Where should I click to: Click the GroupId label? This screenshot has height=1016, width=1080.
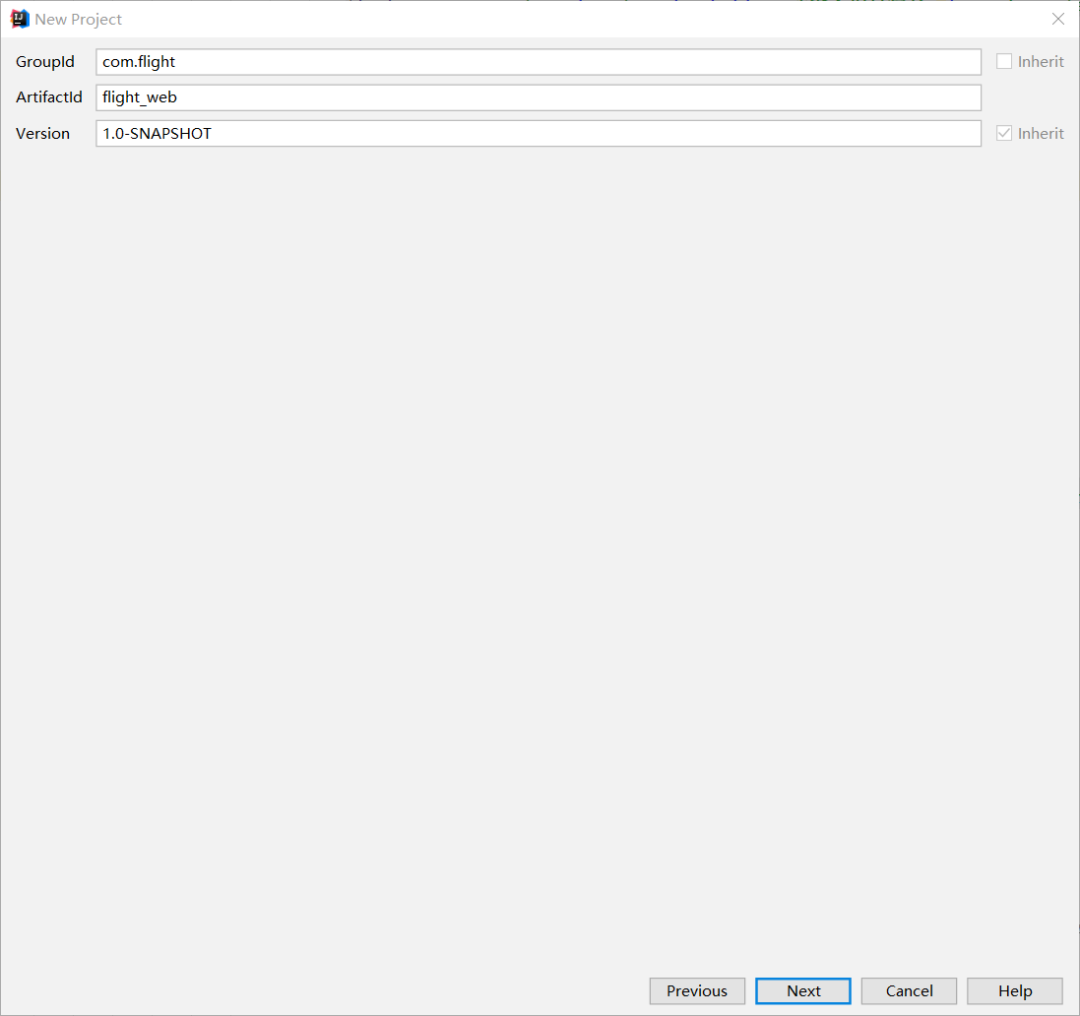click(x=45, y=61)
